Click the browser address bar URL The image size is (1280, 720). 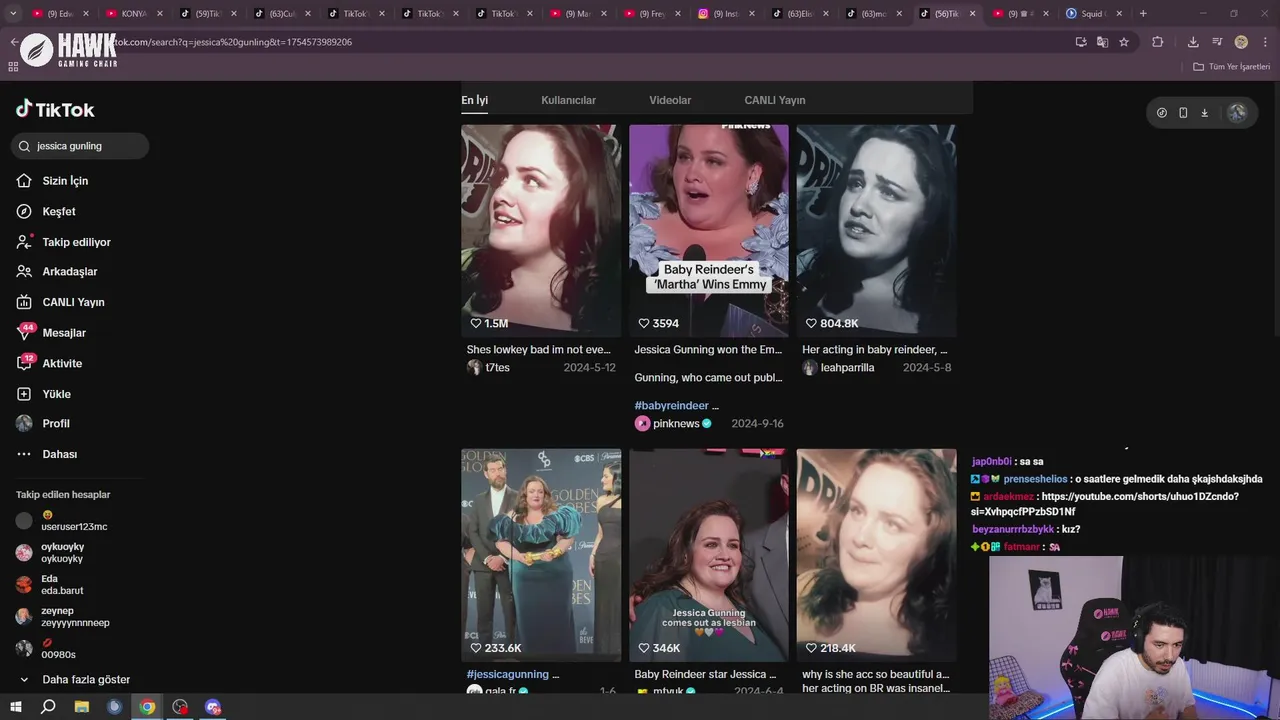pos(230,42)
